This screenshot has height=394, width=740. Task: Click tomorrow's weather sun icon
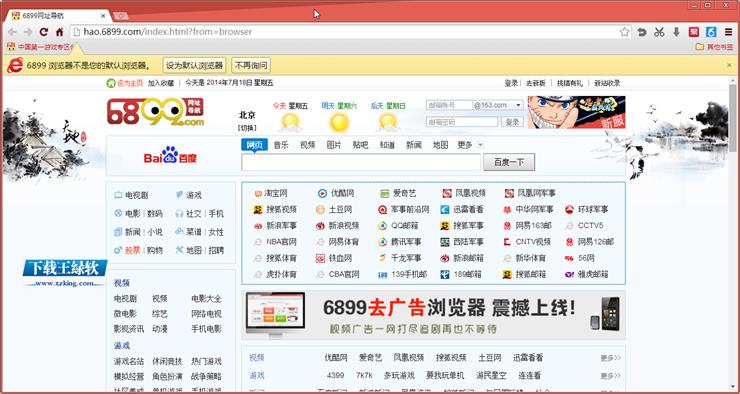(x=339, y=123)
